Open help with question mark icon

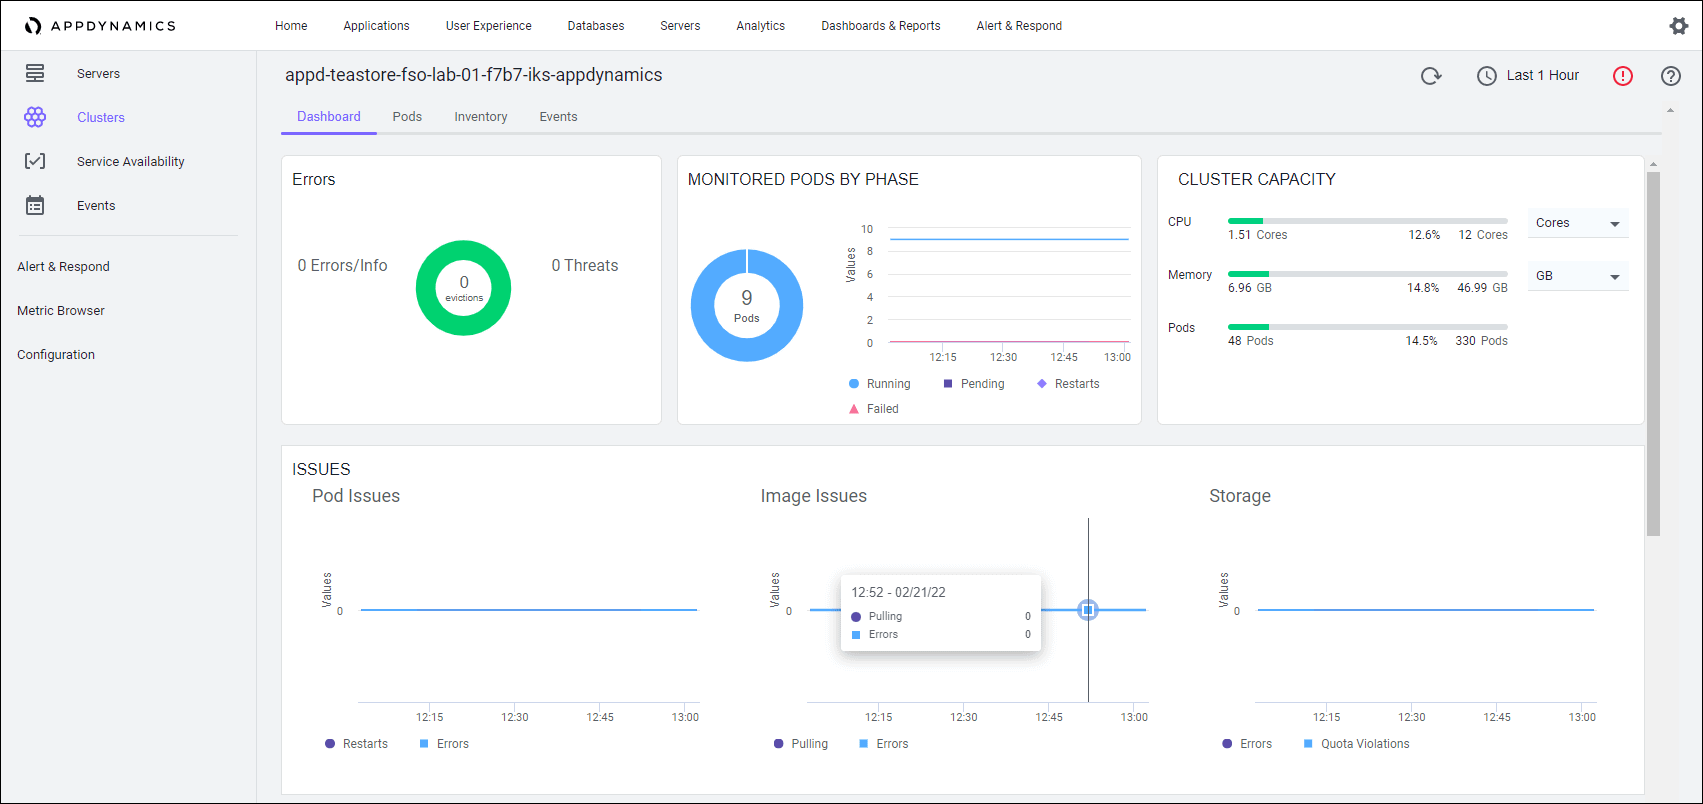tap(1670, 76)
